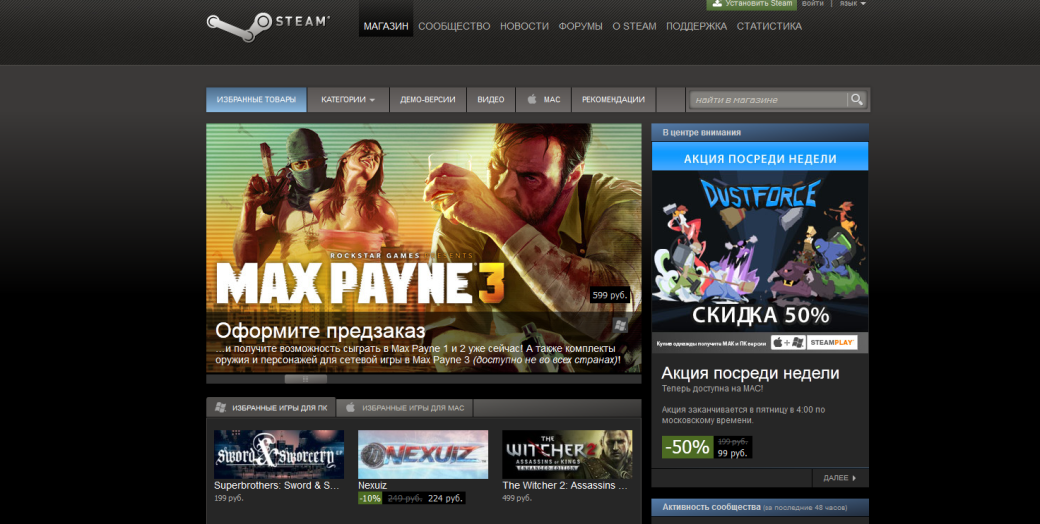The image size is (1040, 524).
Task: Click the войти login link
Action: [x=812, y=3]
